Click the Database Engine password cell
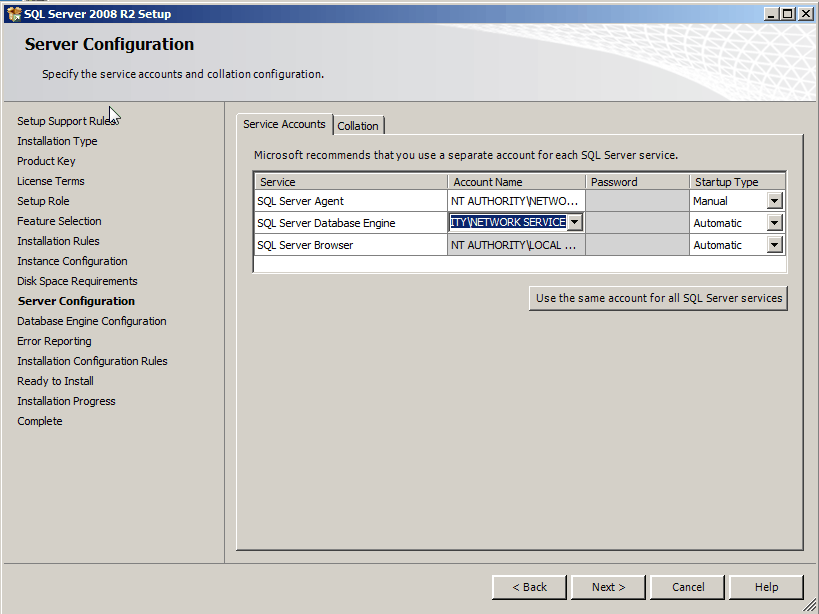 [637, 223]
